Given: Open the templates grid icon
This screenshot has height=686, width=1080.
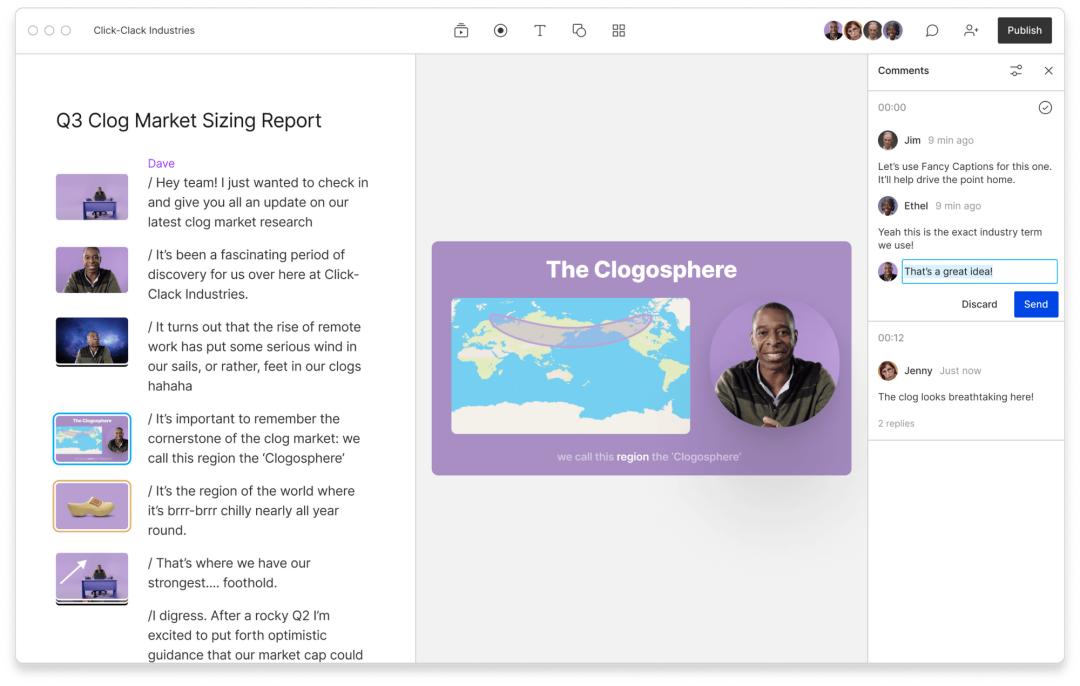Looking at the screenshot, I should coord(619,31).
